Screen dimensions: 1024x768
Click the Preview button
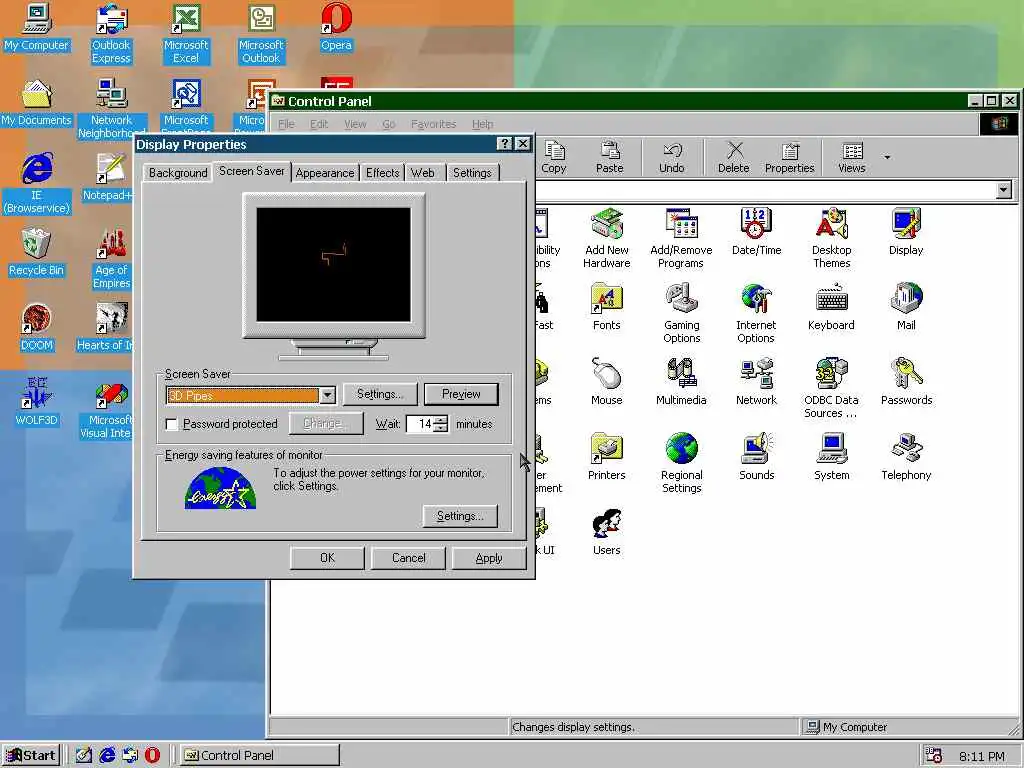click(461, 394)
